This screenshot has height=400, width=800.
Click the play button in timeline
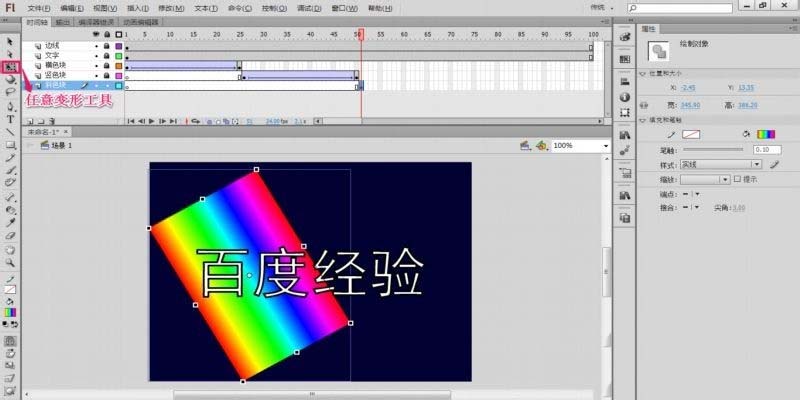coord(152,121)
